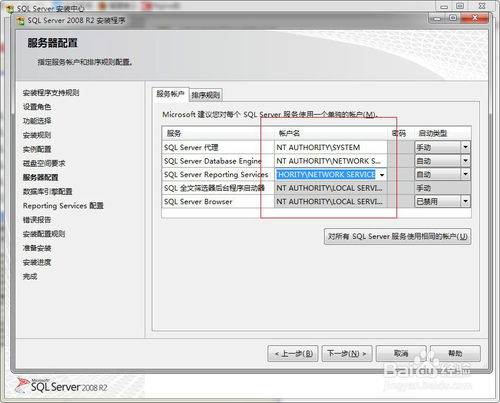The width and height of the screenshot is (500, 403).
Task: Expand account name dropdown for Reporting Services
Action: [382, 175]
